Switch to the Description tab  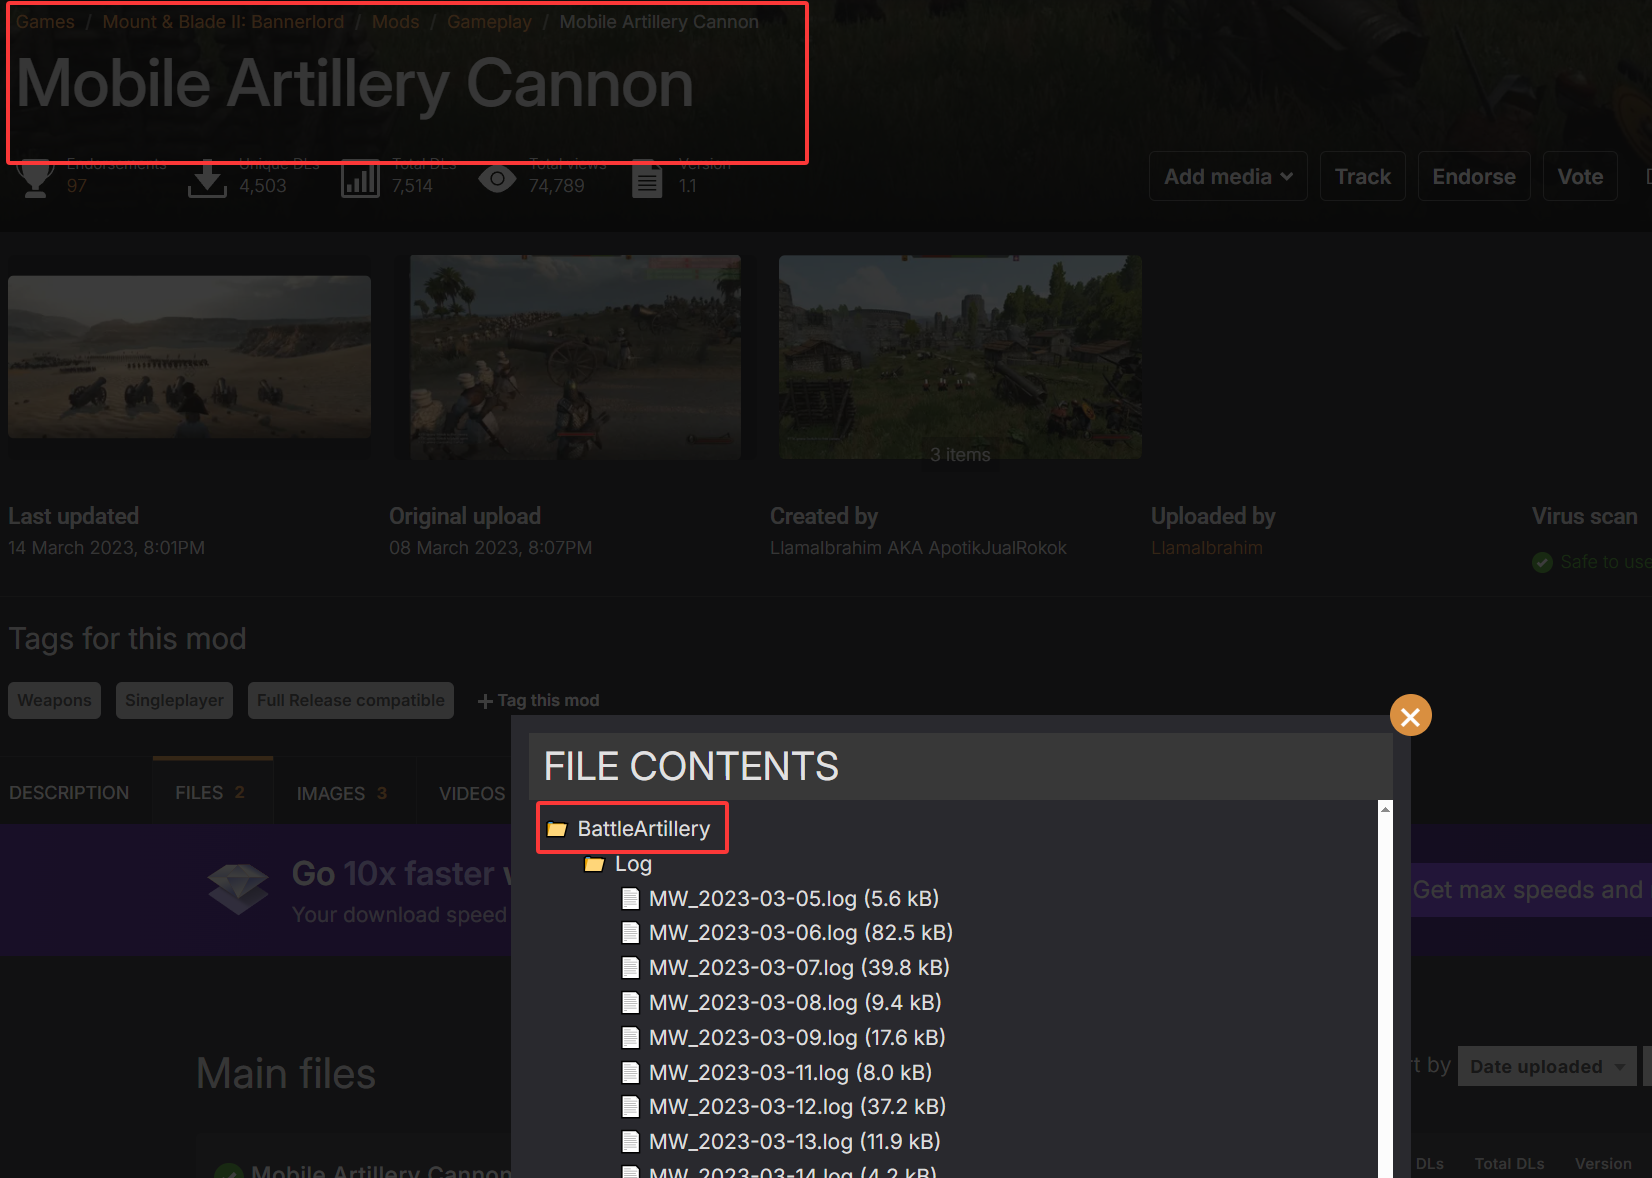[x=69, y=793]
